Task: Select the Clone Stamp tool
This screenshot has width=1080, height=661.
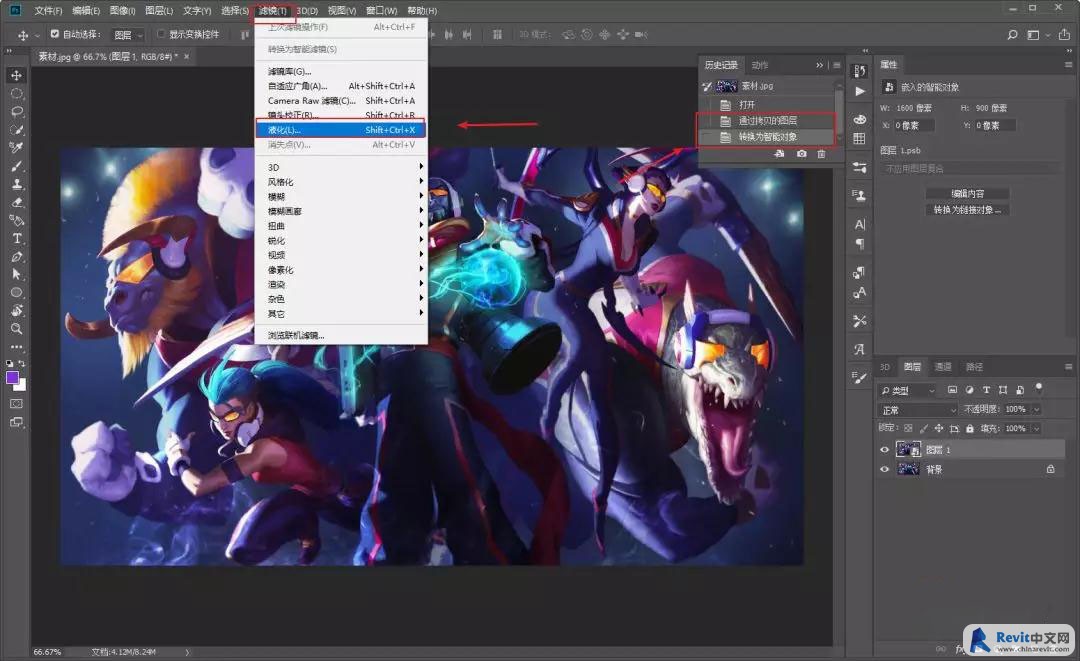Action: coord(17,184)
